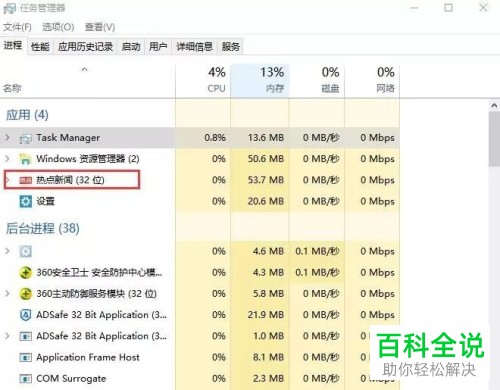Image resolution: width=500 pixels, height=390 pixels.
Task: Select the COM Surrogate row
Action: point(200,379)
